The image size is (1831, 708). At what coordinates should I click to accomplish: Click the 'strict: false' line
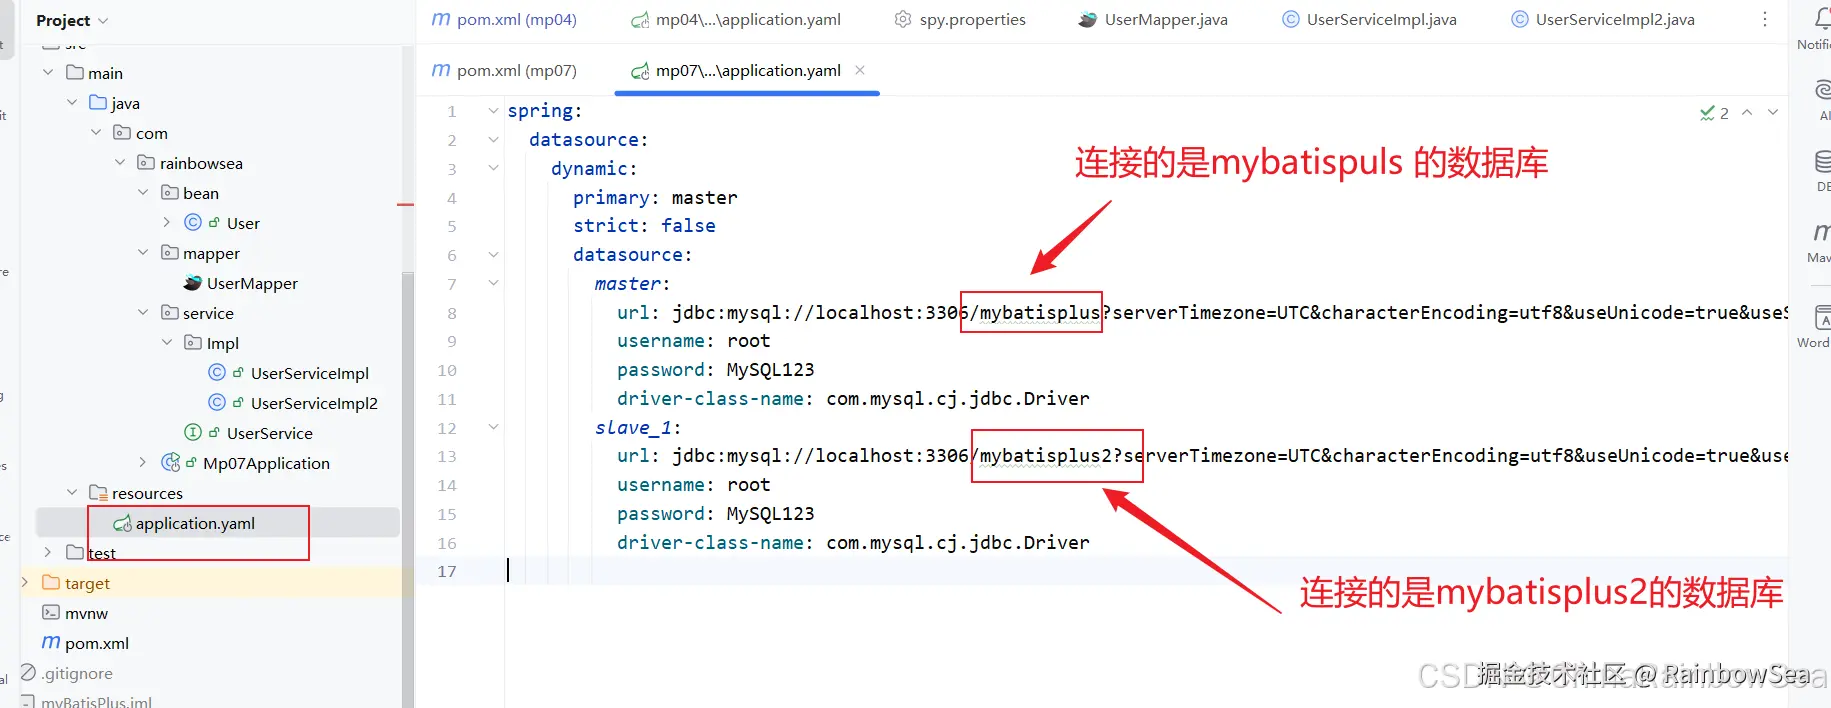(644, 226)
